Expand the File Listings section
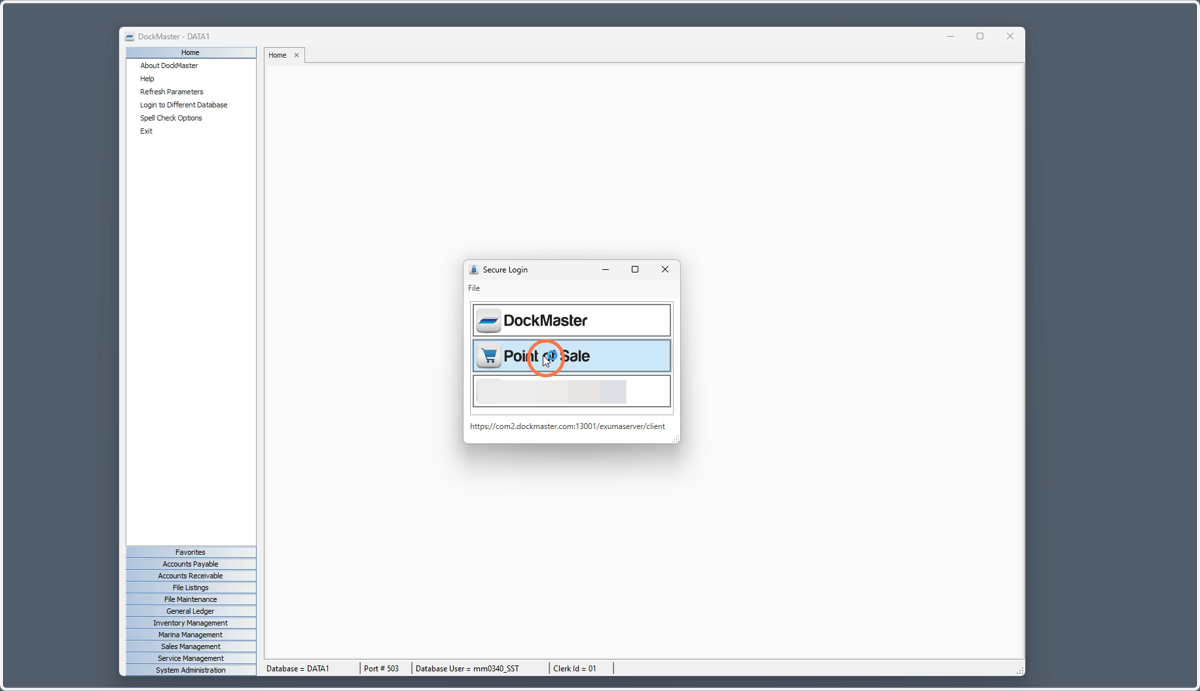The width and height of the screenshot is (1200, 691). (191, 588)
